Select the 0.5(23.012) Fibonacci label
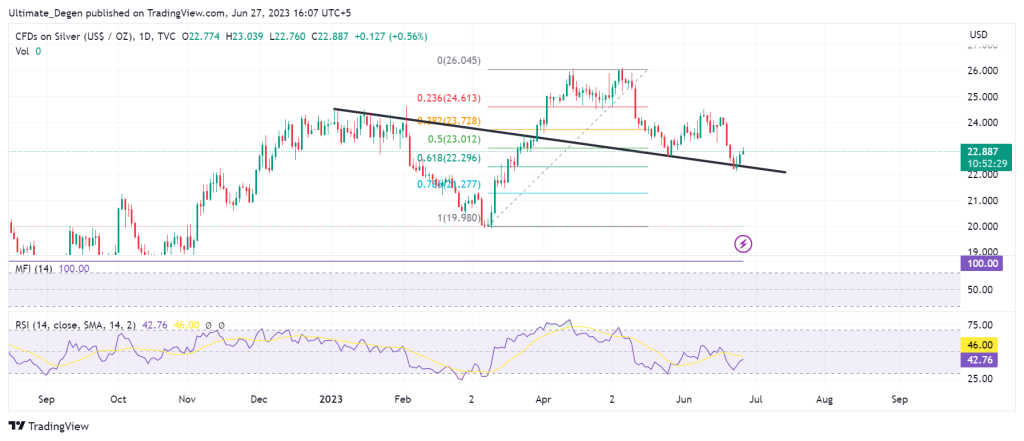 click(x=455, y=139)
